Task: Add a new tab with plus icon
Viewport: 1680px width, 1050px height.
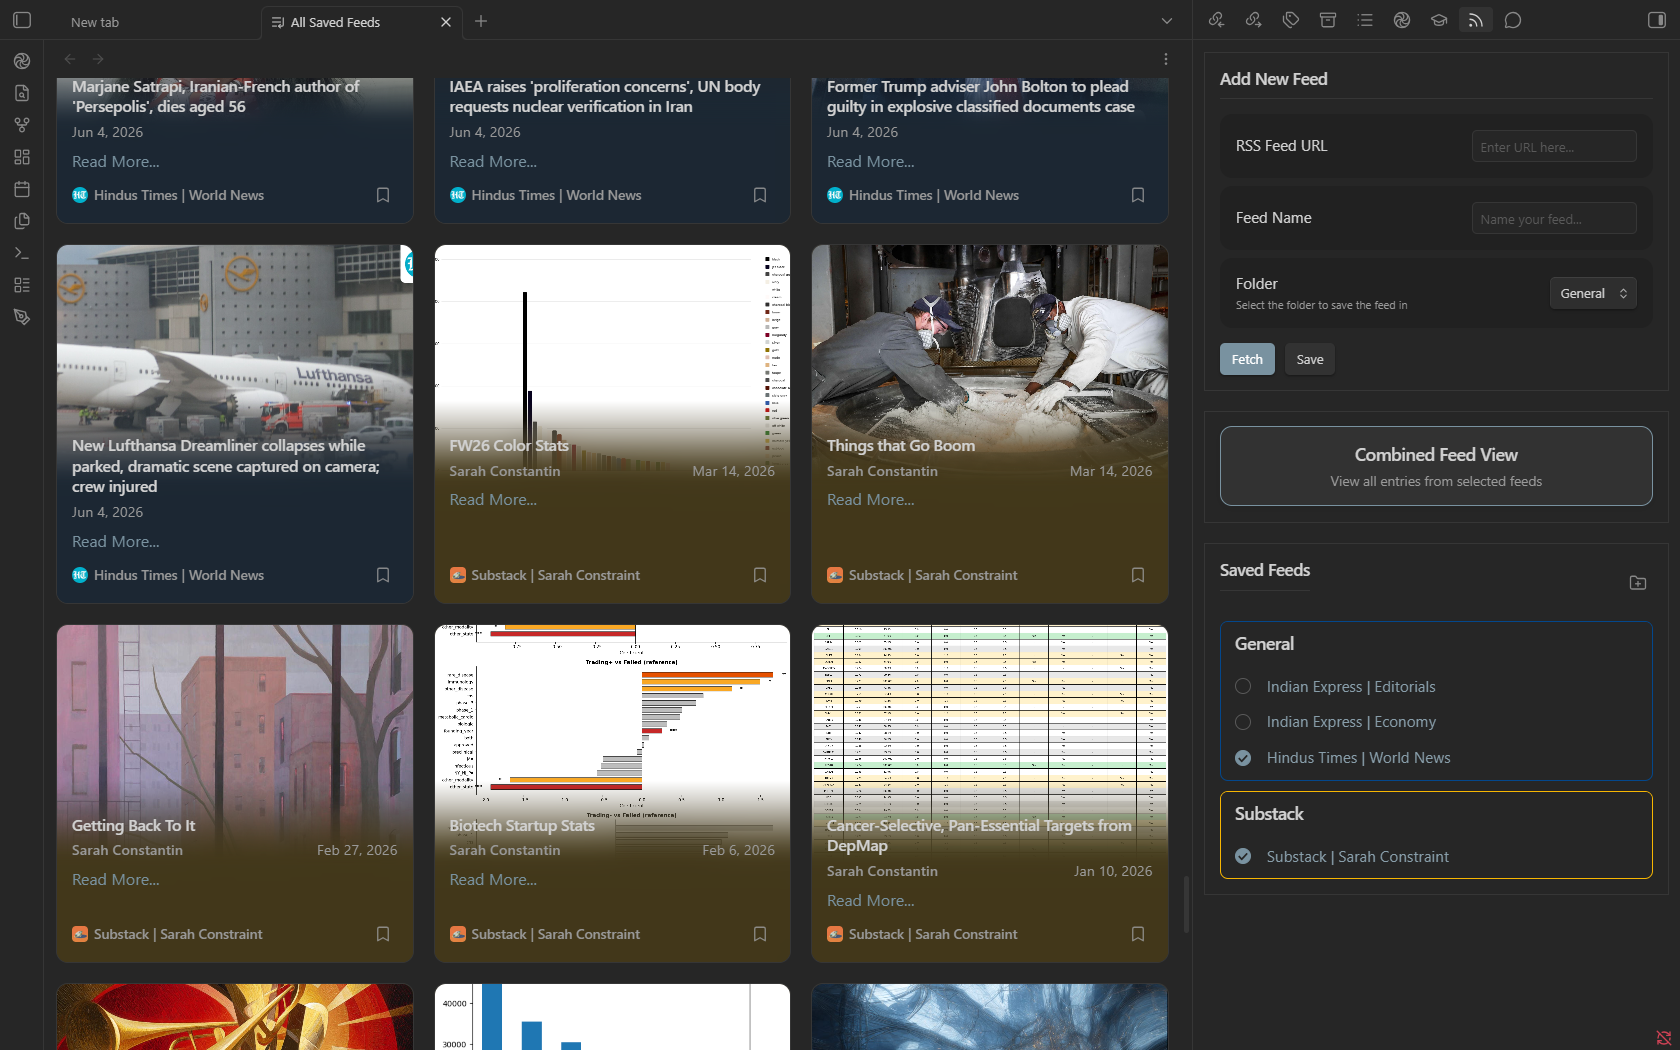Action: coord(481,21)
